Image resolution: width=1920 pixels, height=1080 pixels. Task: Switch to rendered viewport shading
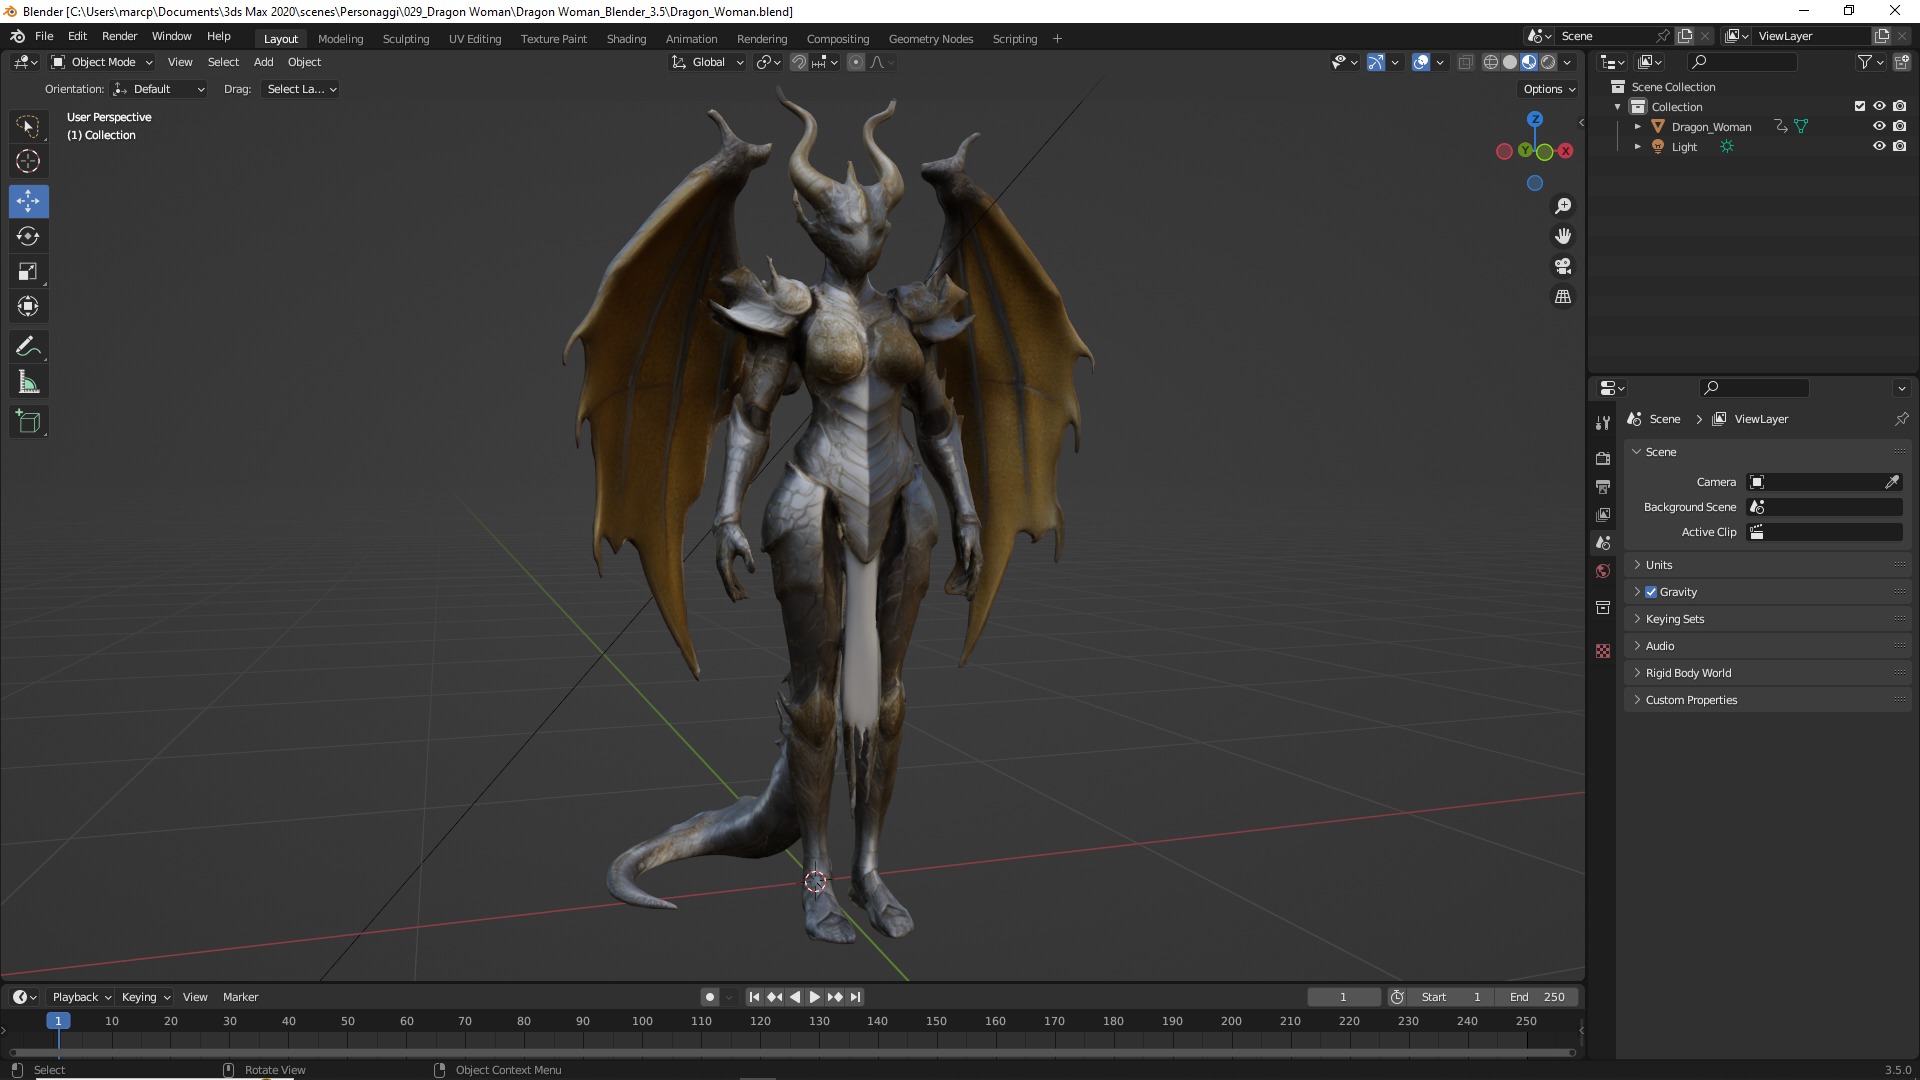coord(1548,62)
